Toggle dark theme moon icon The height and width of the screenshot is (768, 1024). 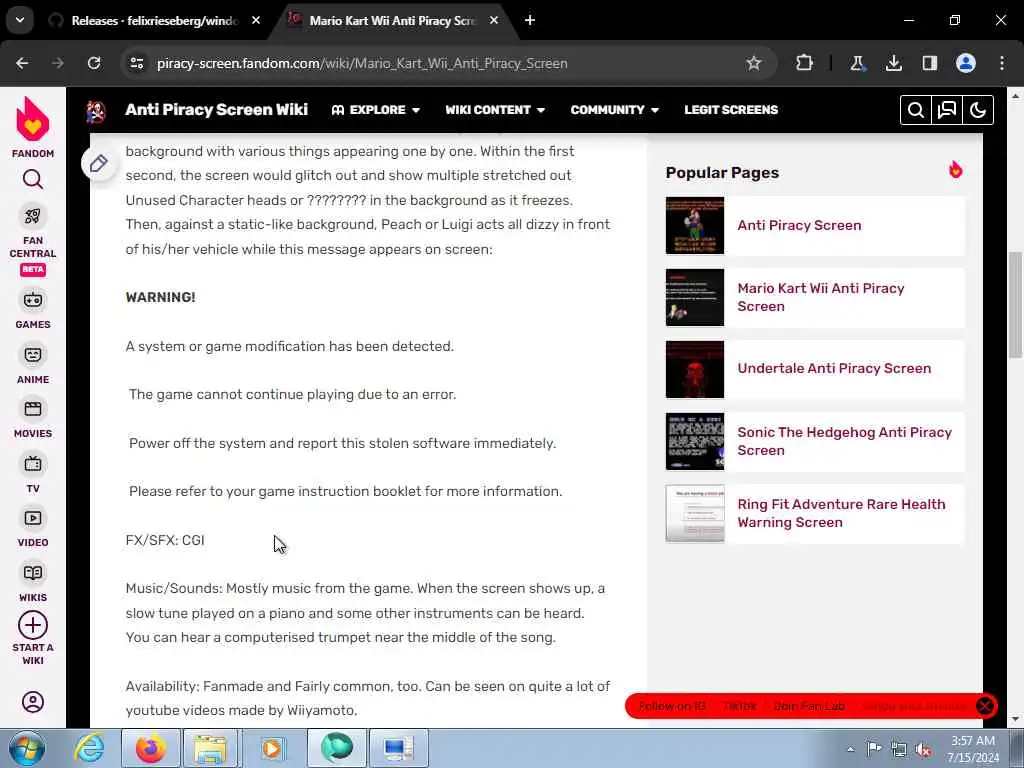tap(978, 110)
